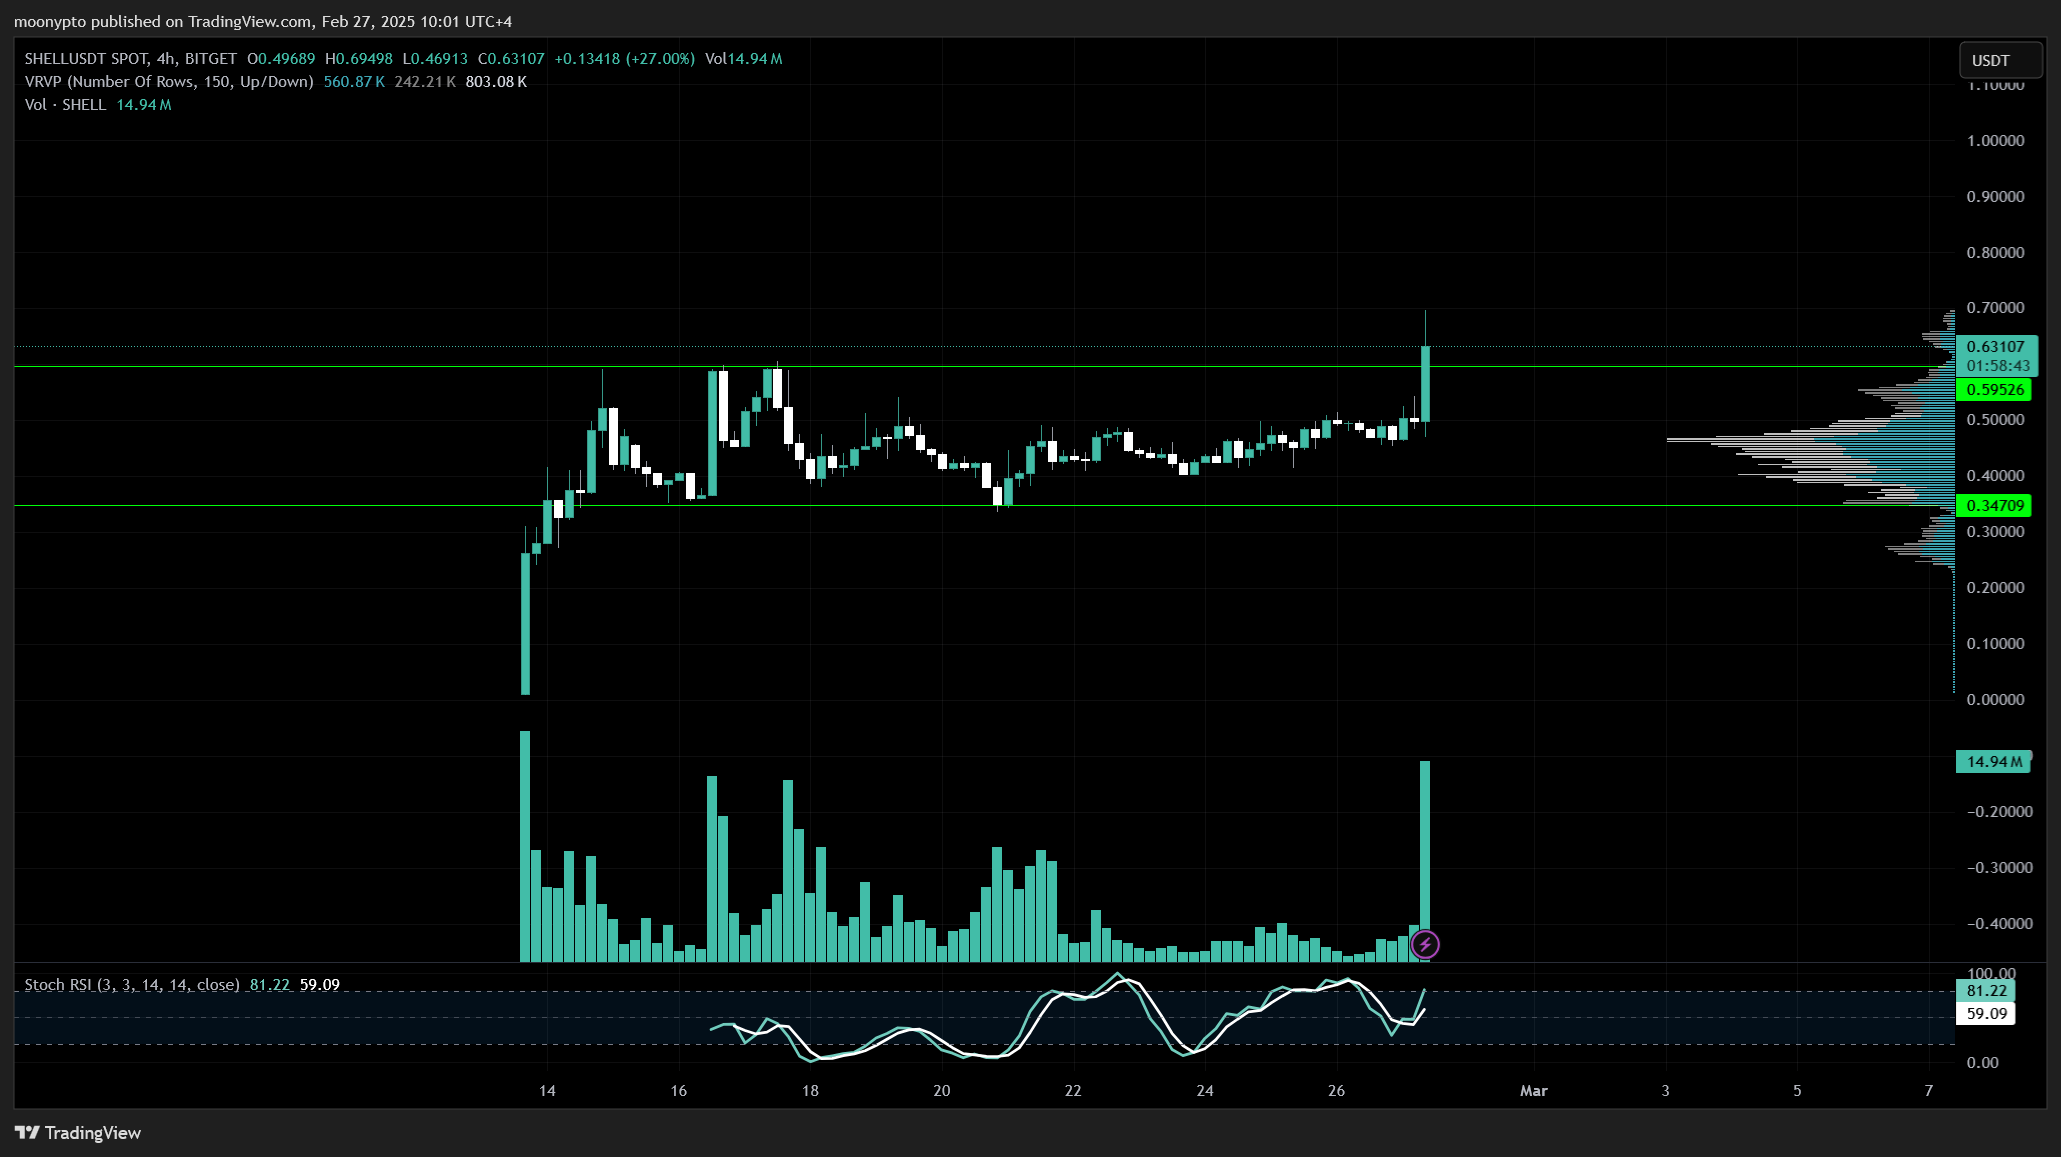Click the TradingView logo at bottom left
This screenshot has height=1157, width=2061.
78,1132
